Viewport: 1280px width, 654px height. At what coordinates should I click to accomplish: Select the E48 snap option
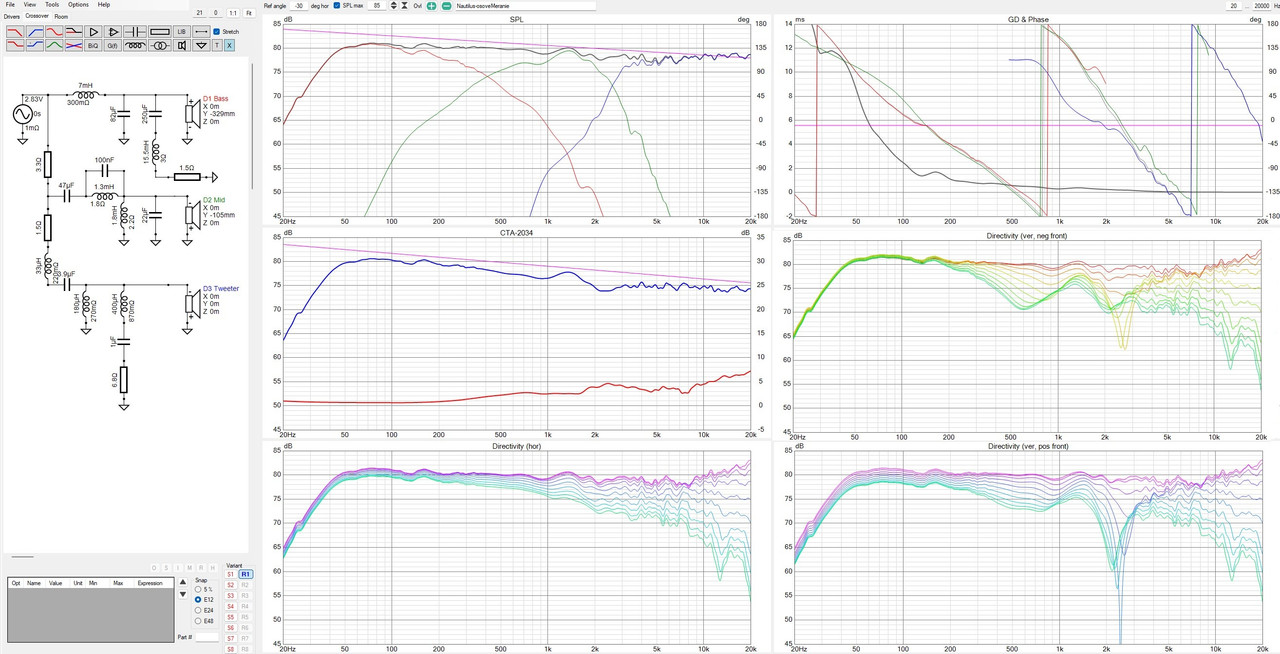click(x=198, y=621)
